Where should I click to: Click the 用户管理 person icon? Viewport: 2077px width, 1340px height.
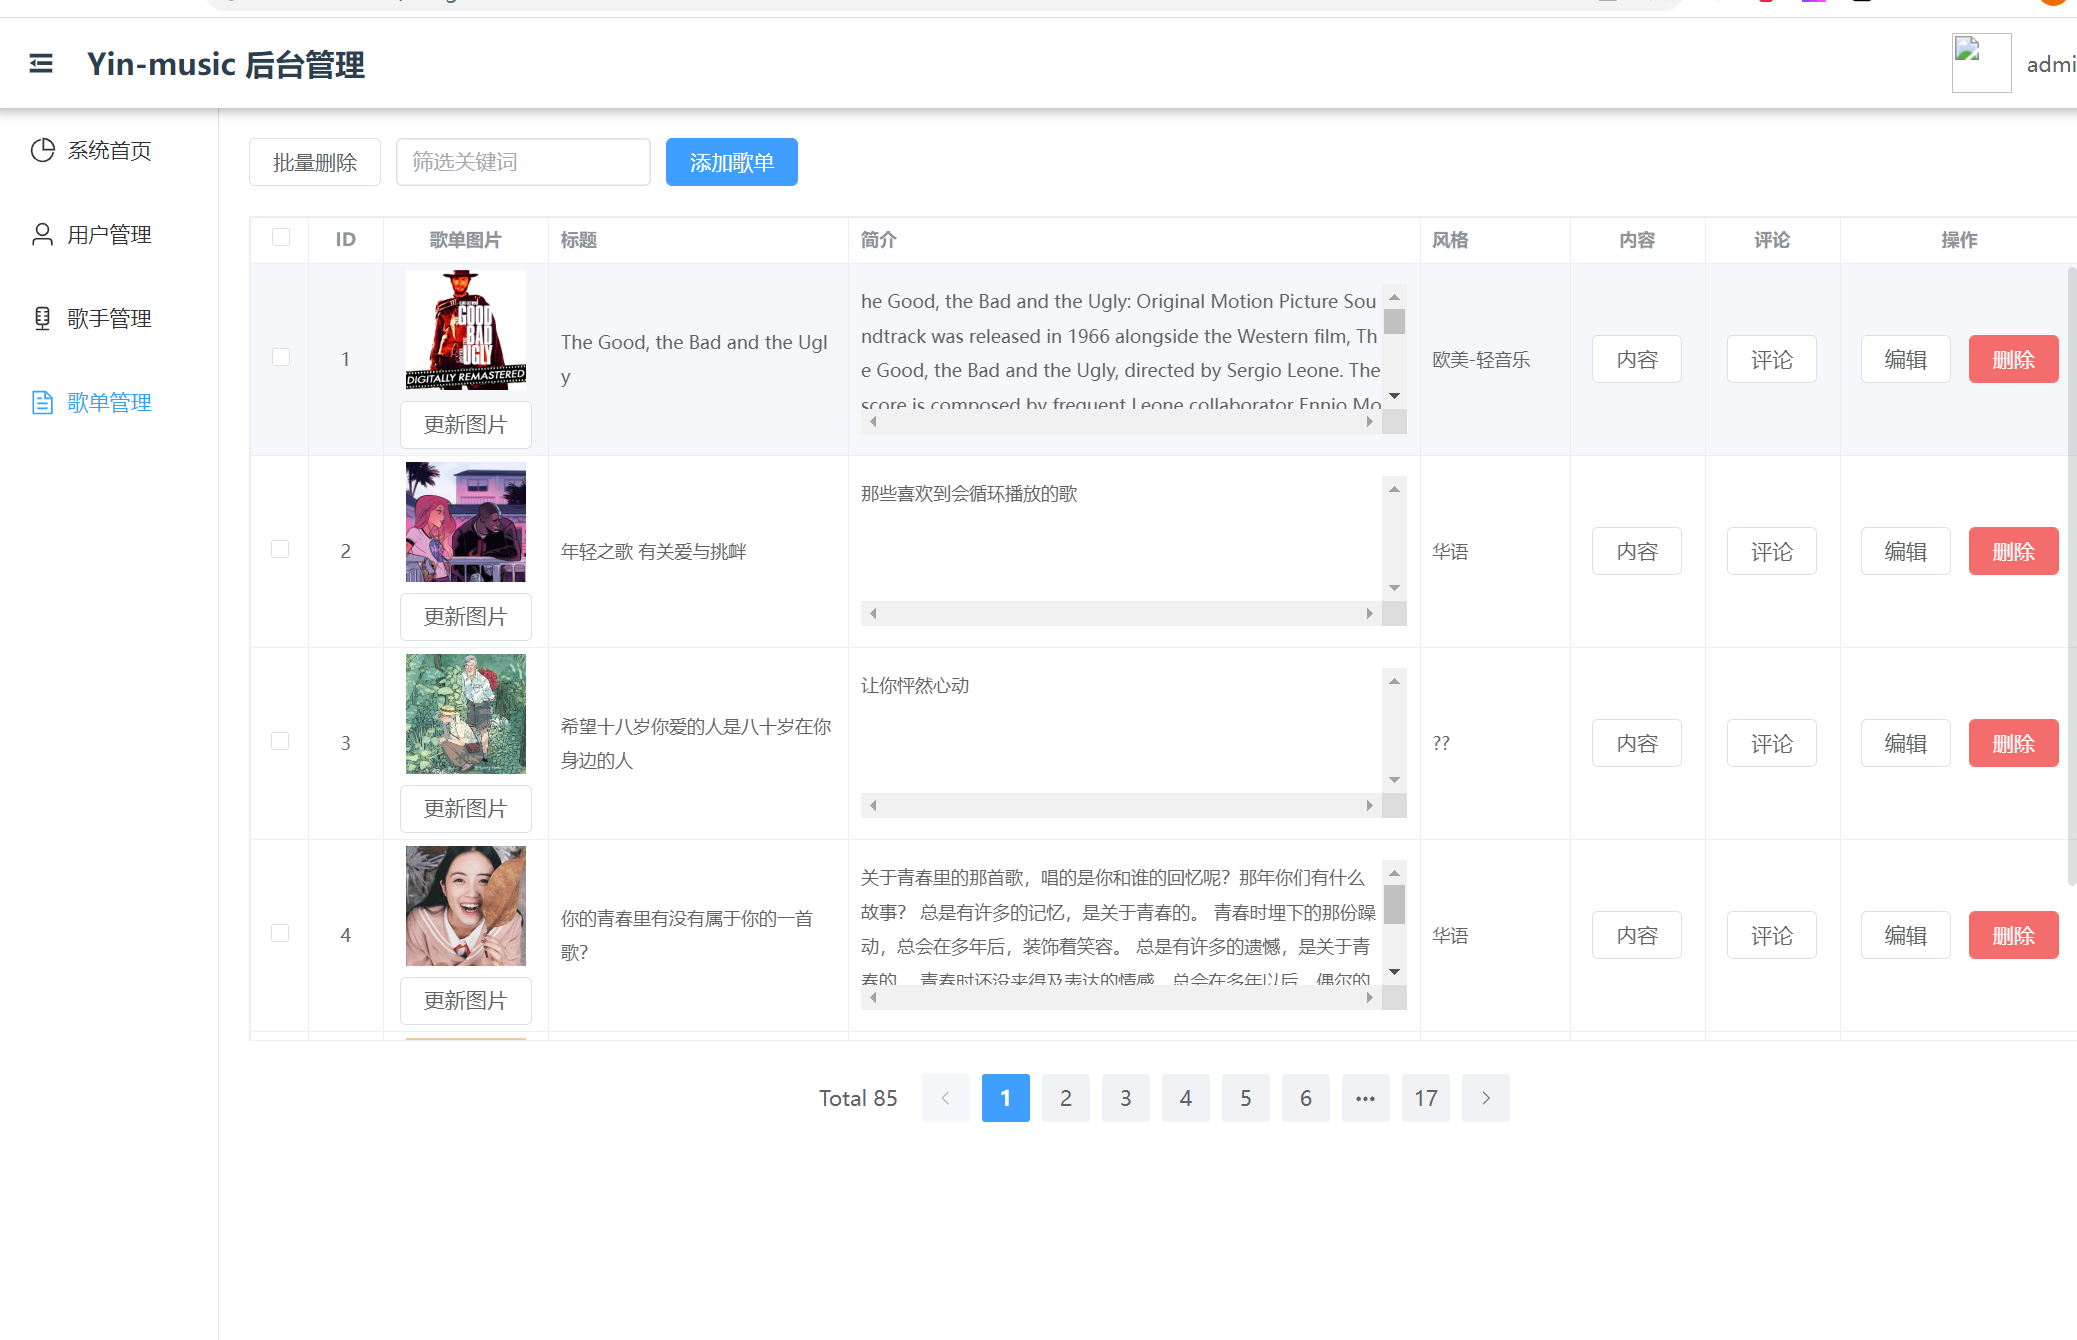click(42, 234)
